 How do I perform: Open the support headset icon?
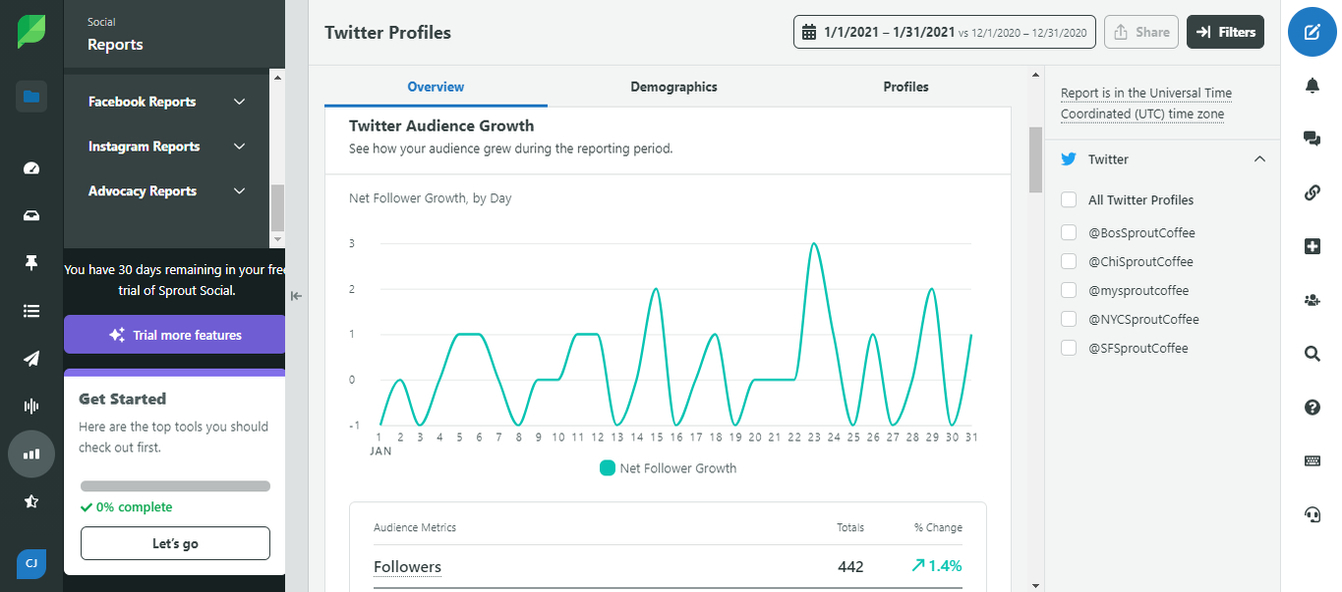point(1312,514)
